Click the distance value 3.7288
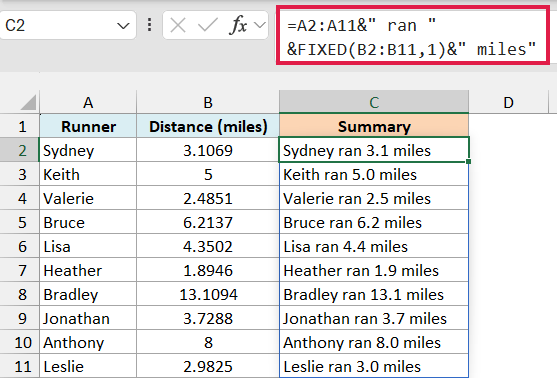The width and height of the screenshot is (557, 378). [x=208, y=318]
